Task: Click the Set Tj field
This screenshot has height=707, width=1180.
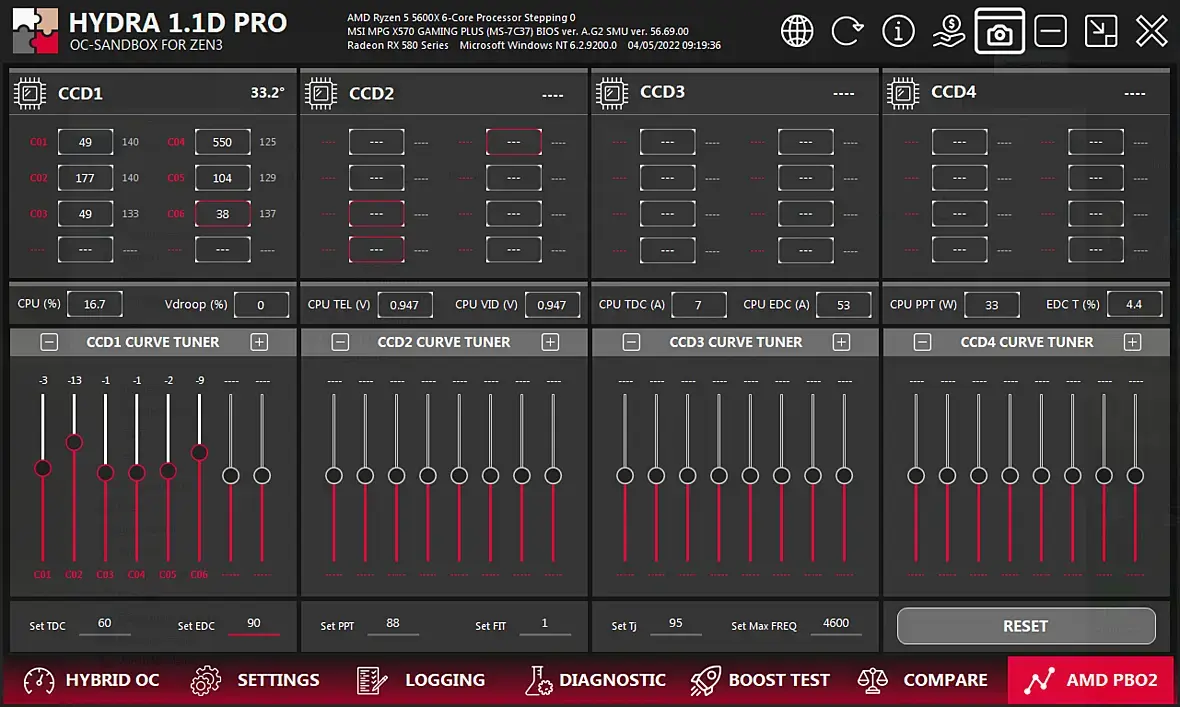Action: coord(676,624)
